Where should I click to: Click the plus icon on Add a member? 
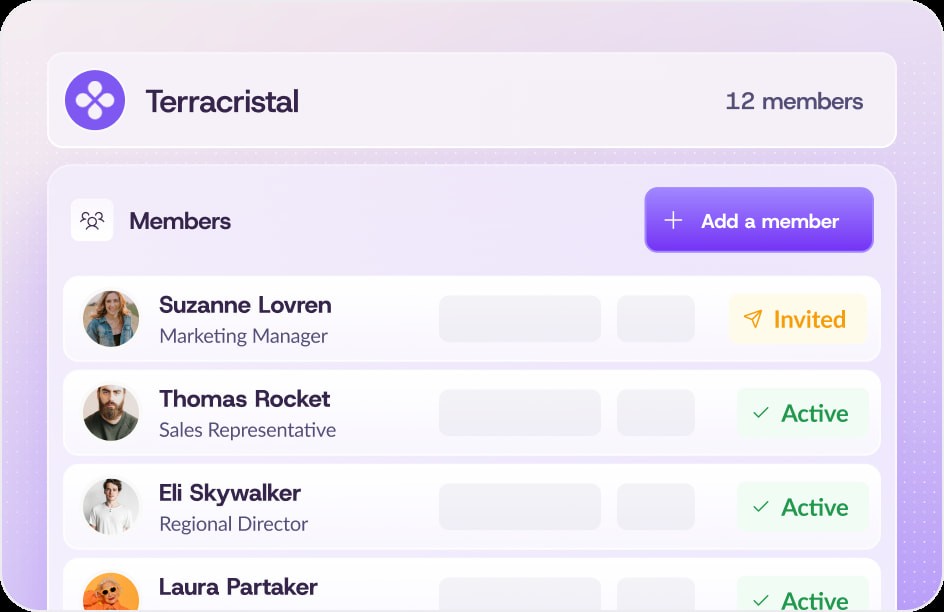coord(673,219)
